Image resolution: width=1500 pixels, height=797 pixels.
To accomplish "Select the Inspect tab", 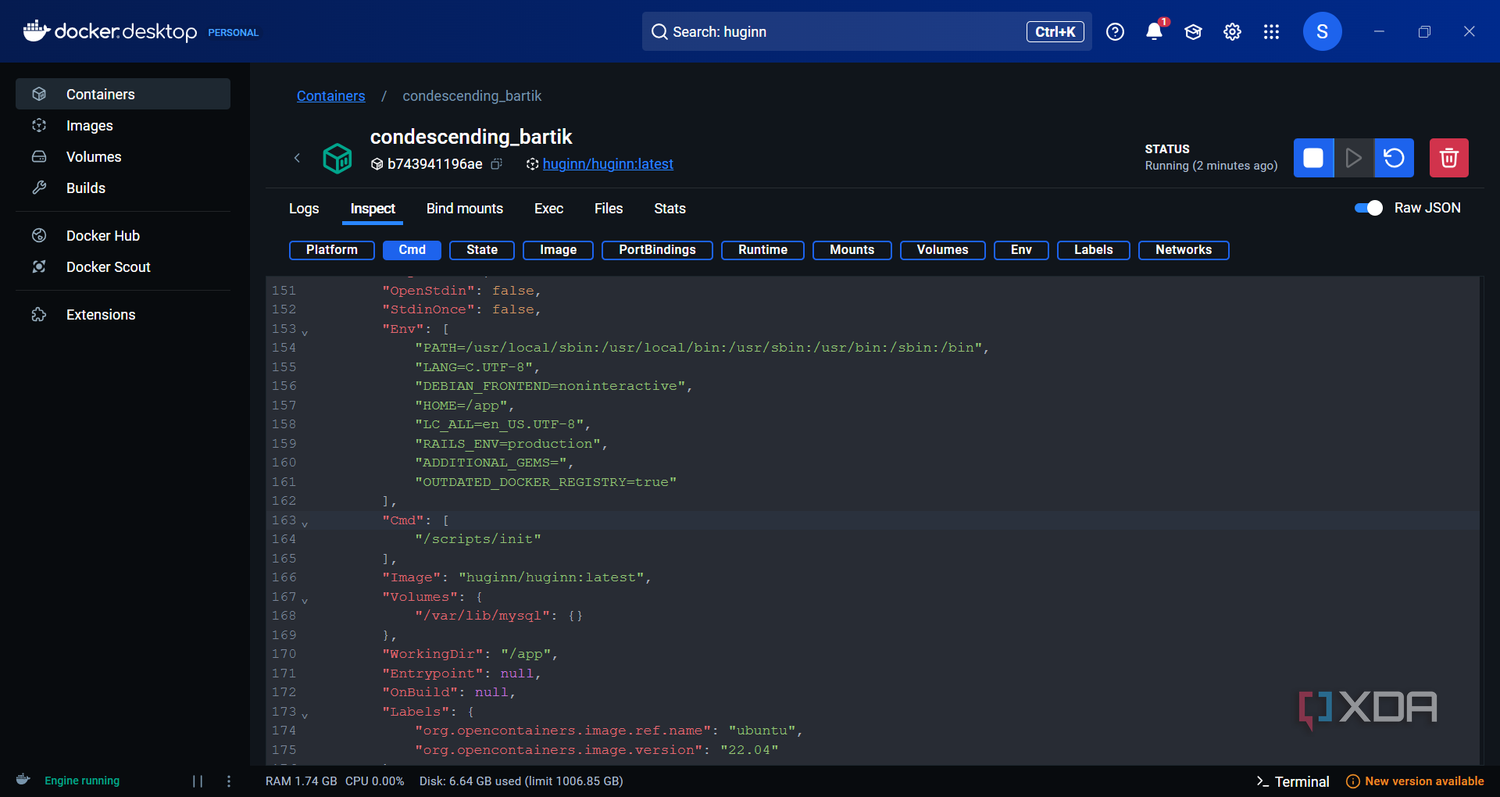I will [x=373, y=208].
